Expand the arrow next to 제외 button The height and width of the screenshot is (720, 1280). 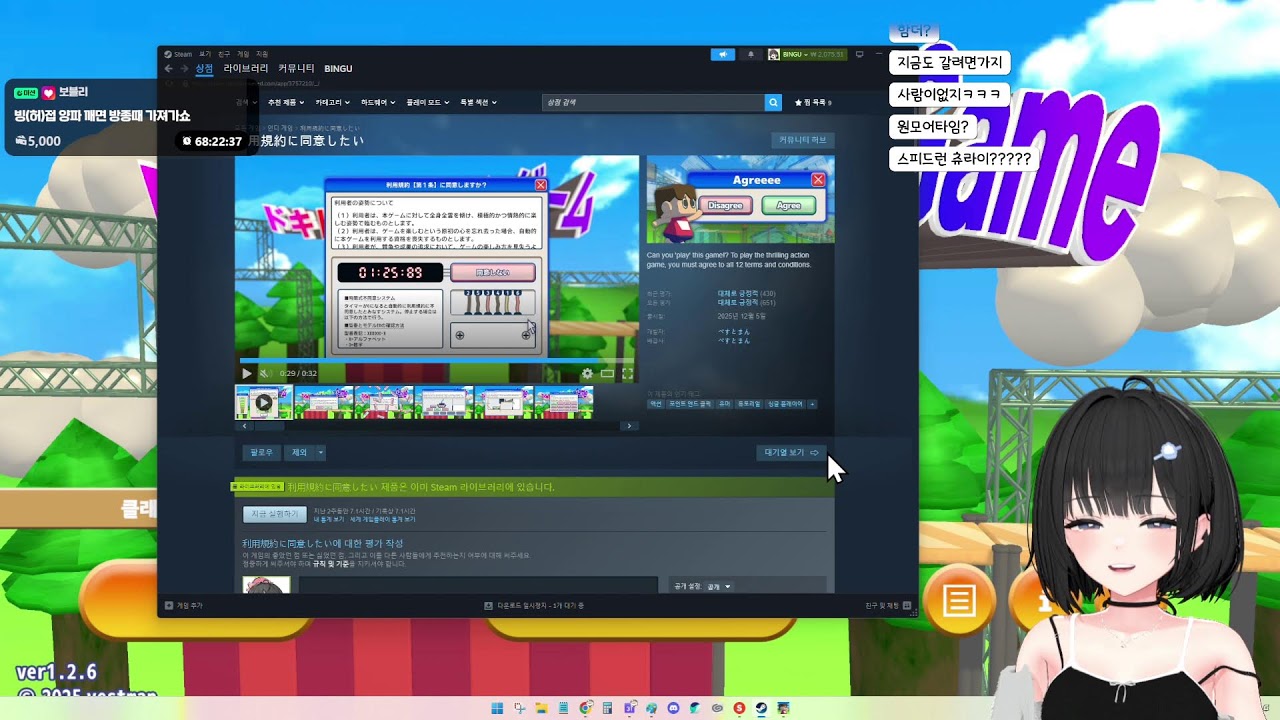(x=321, y=453)
